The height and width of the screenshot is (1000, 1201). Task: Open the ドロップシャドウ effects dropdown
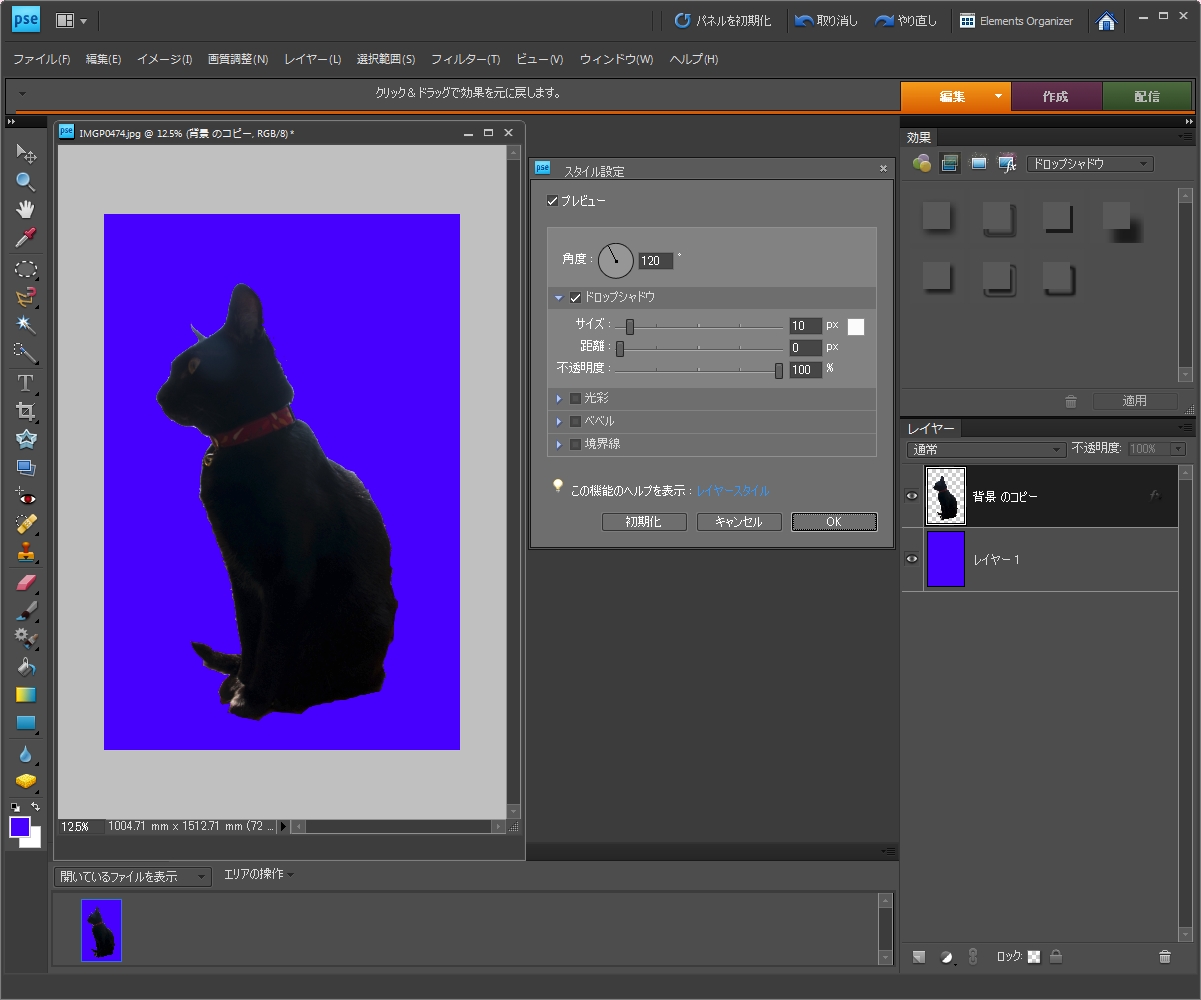1090,164
